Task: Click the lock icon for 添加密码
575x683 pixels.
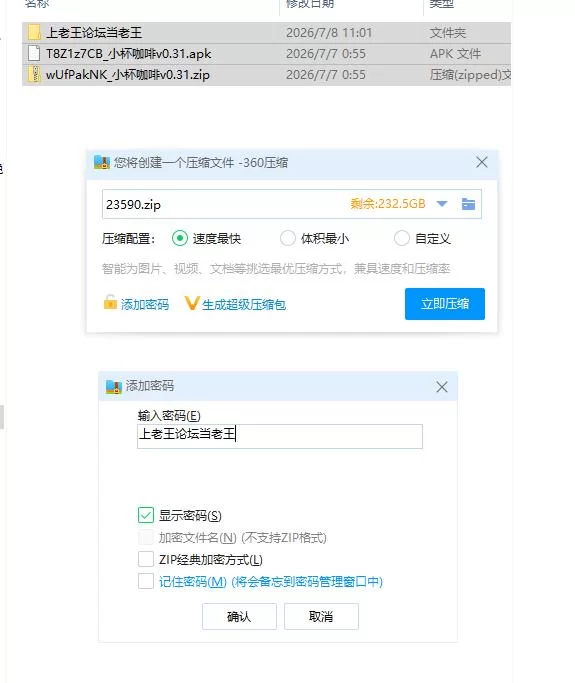Action: click(x=110, y=302)
